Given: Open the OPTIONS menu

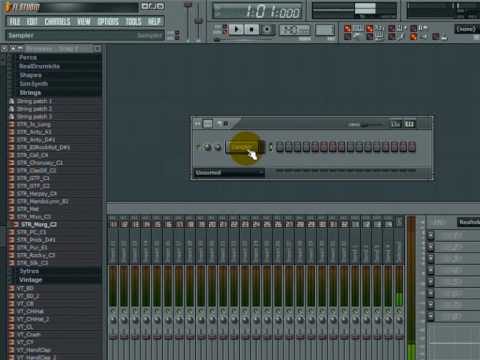Looking at the screenshot, I should tap(108, 22).
